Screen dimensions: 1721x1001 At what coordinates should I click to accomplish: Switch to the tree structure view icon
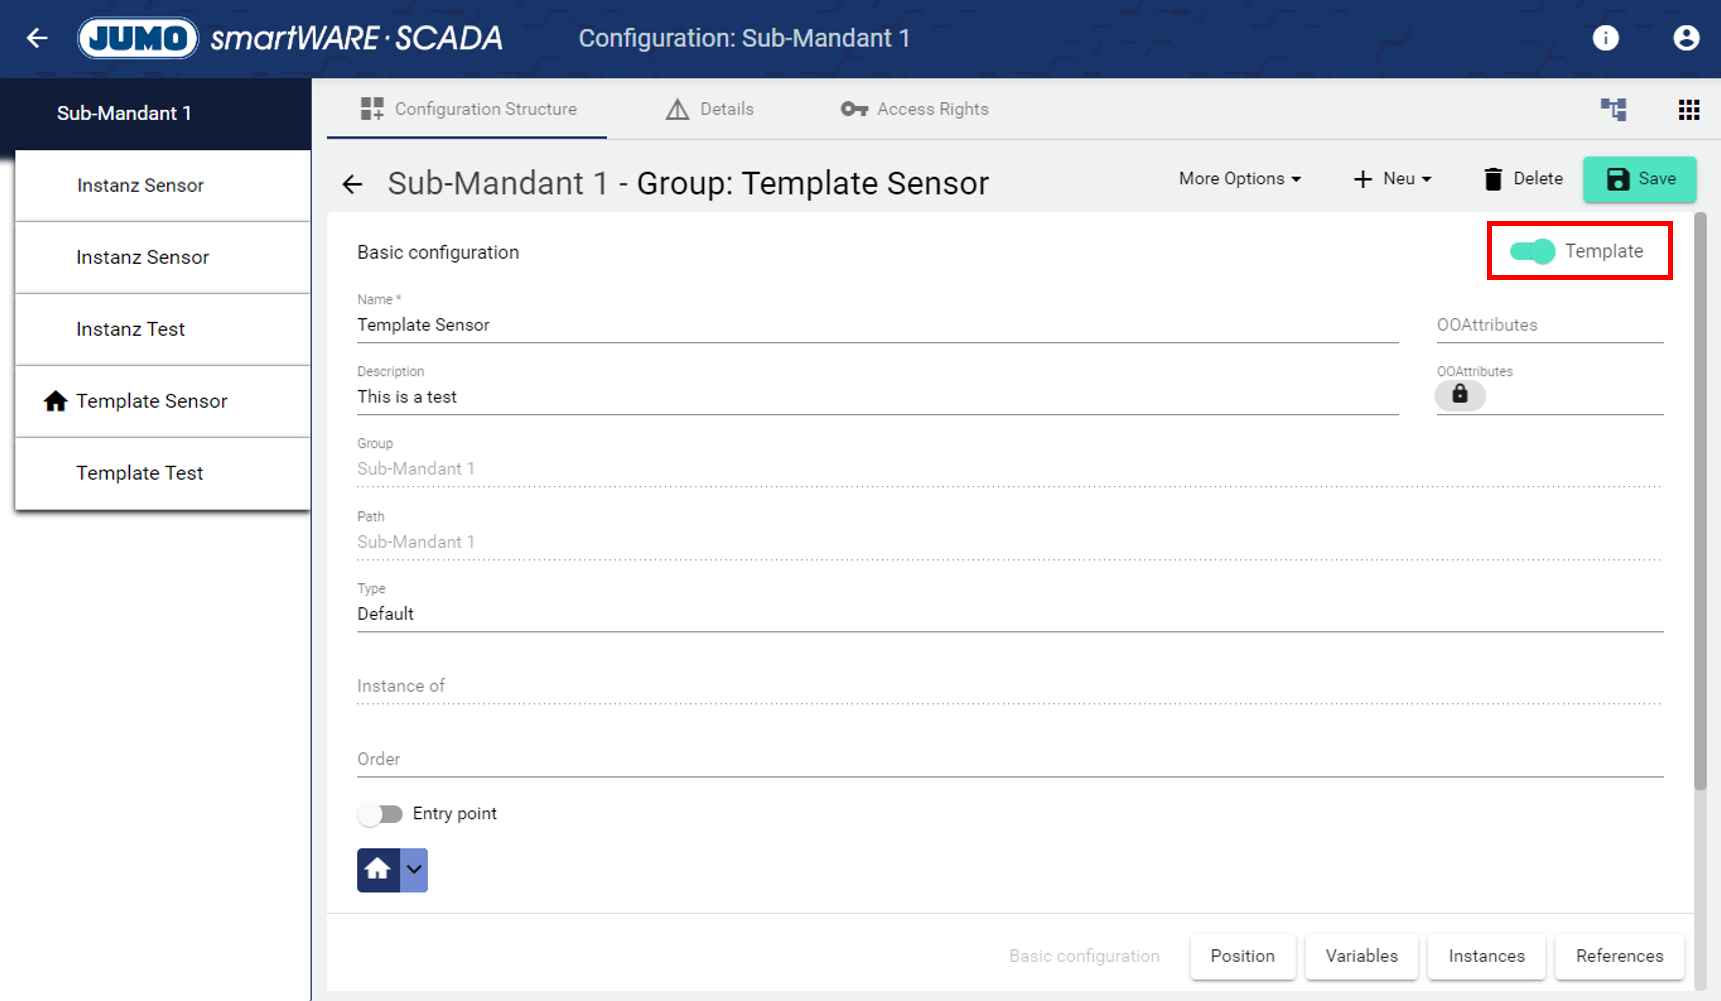coord(1613,110)
